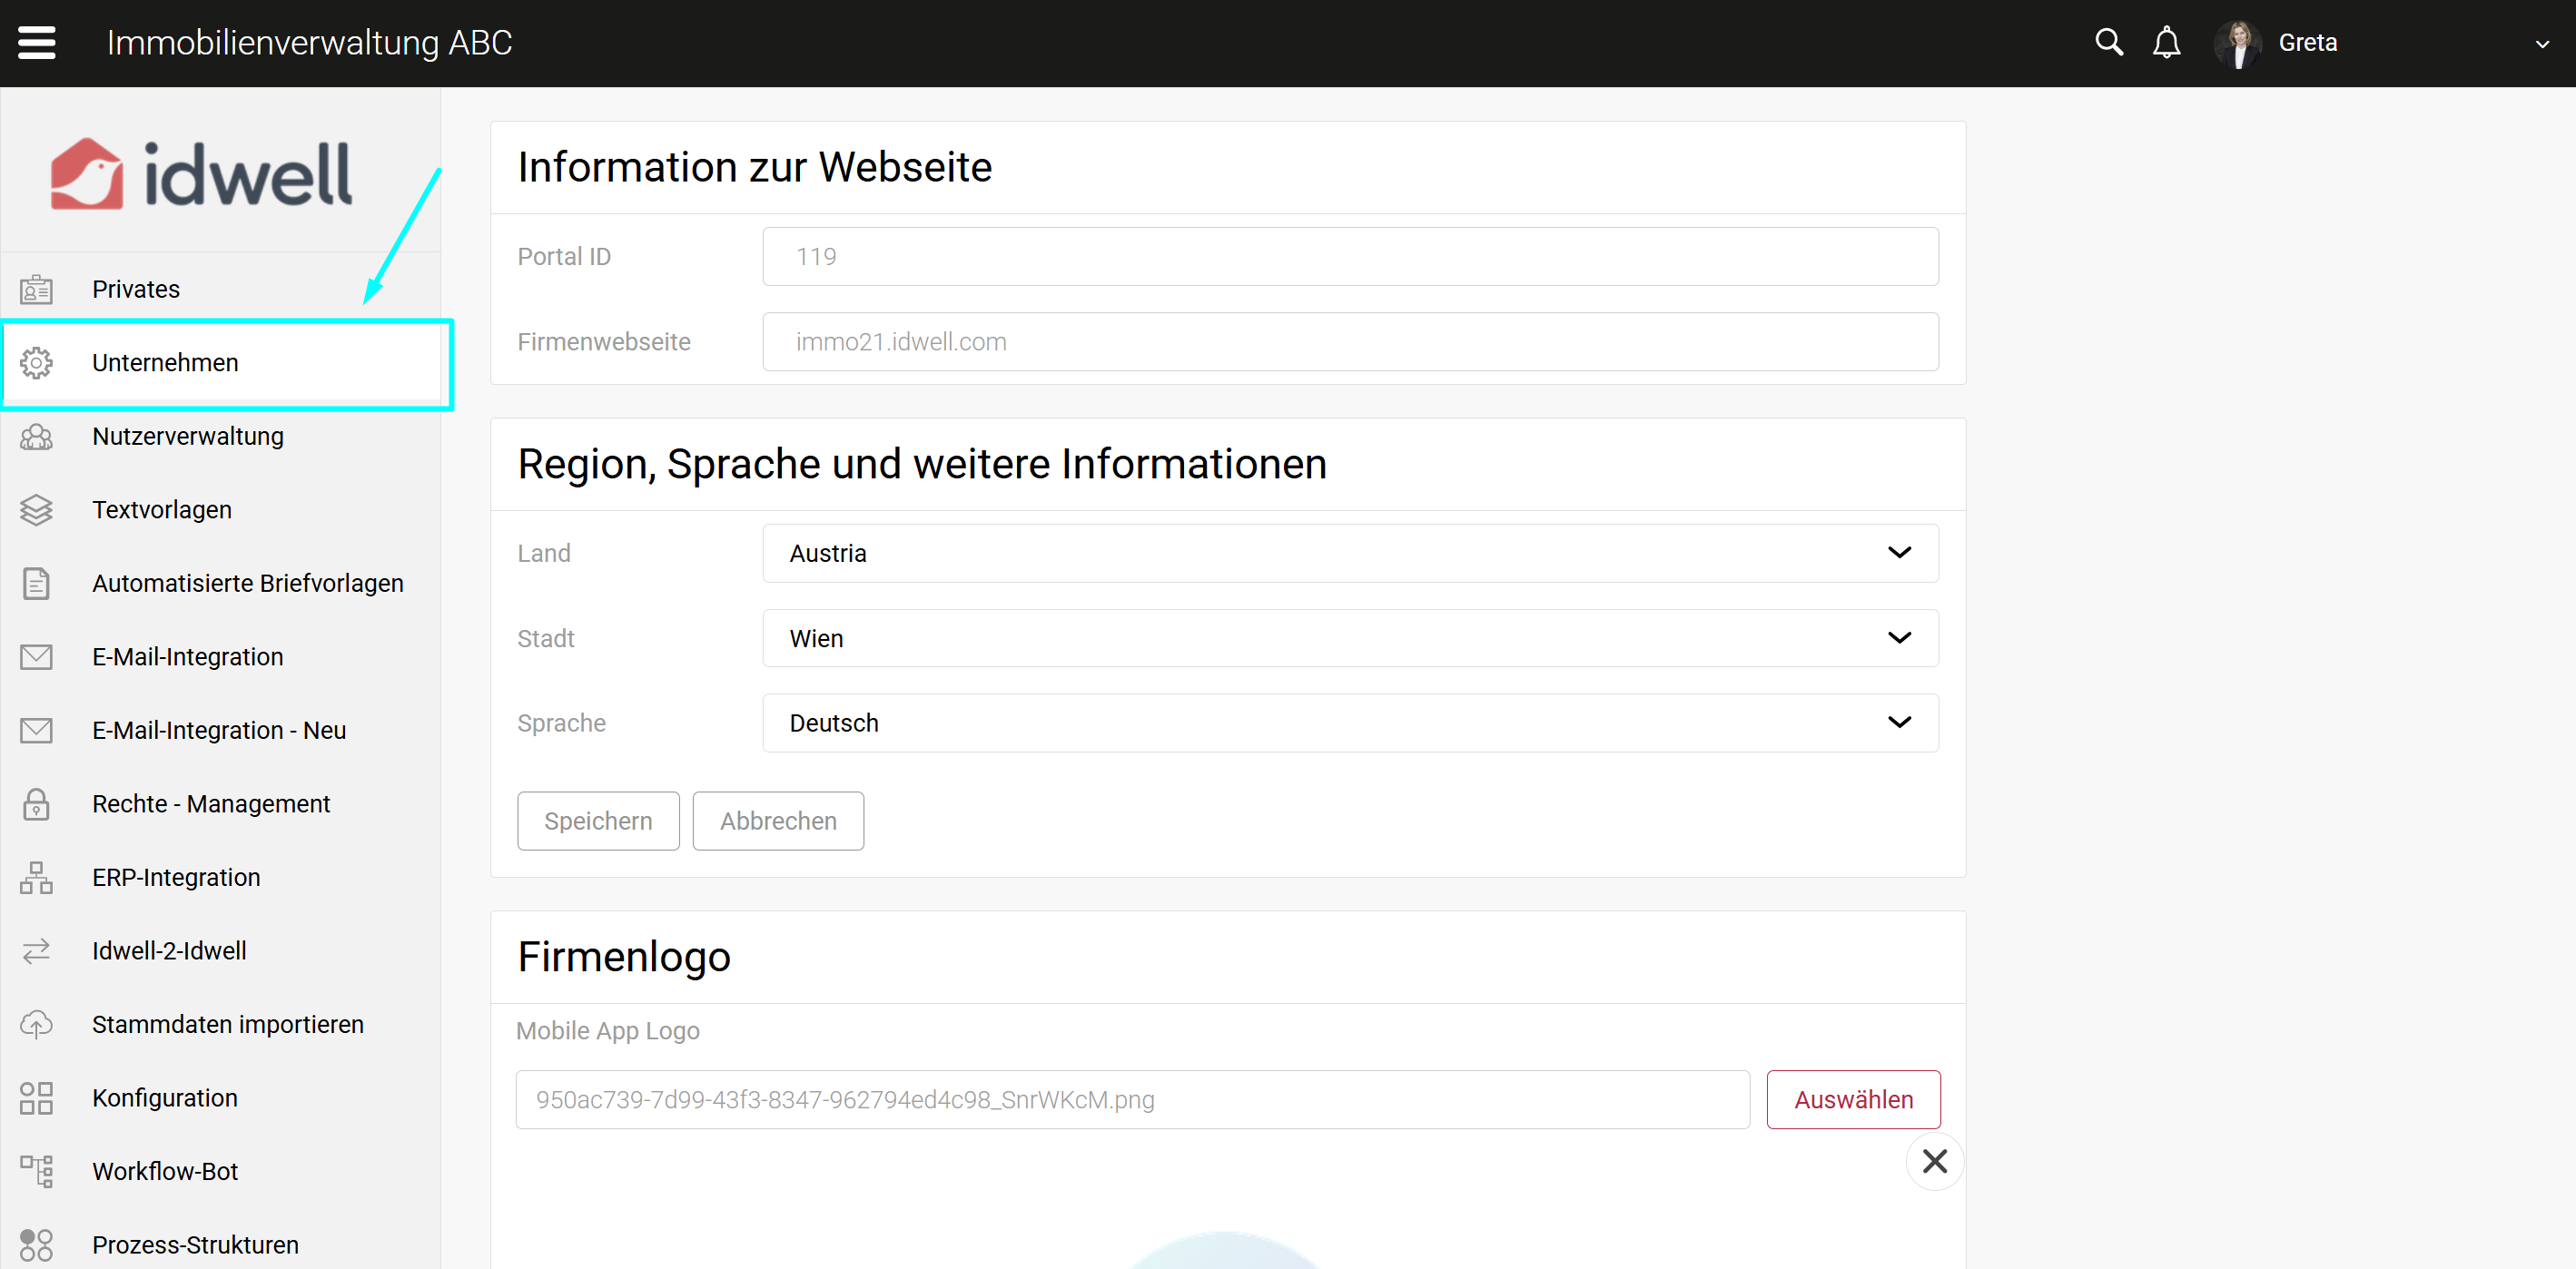Select Automatisierte Briefvorlagen in sidebar
Viewport: 2576px width, 1269px height.
[x=248, y=583]
